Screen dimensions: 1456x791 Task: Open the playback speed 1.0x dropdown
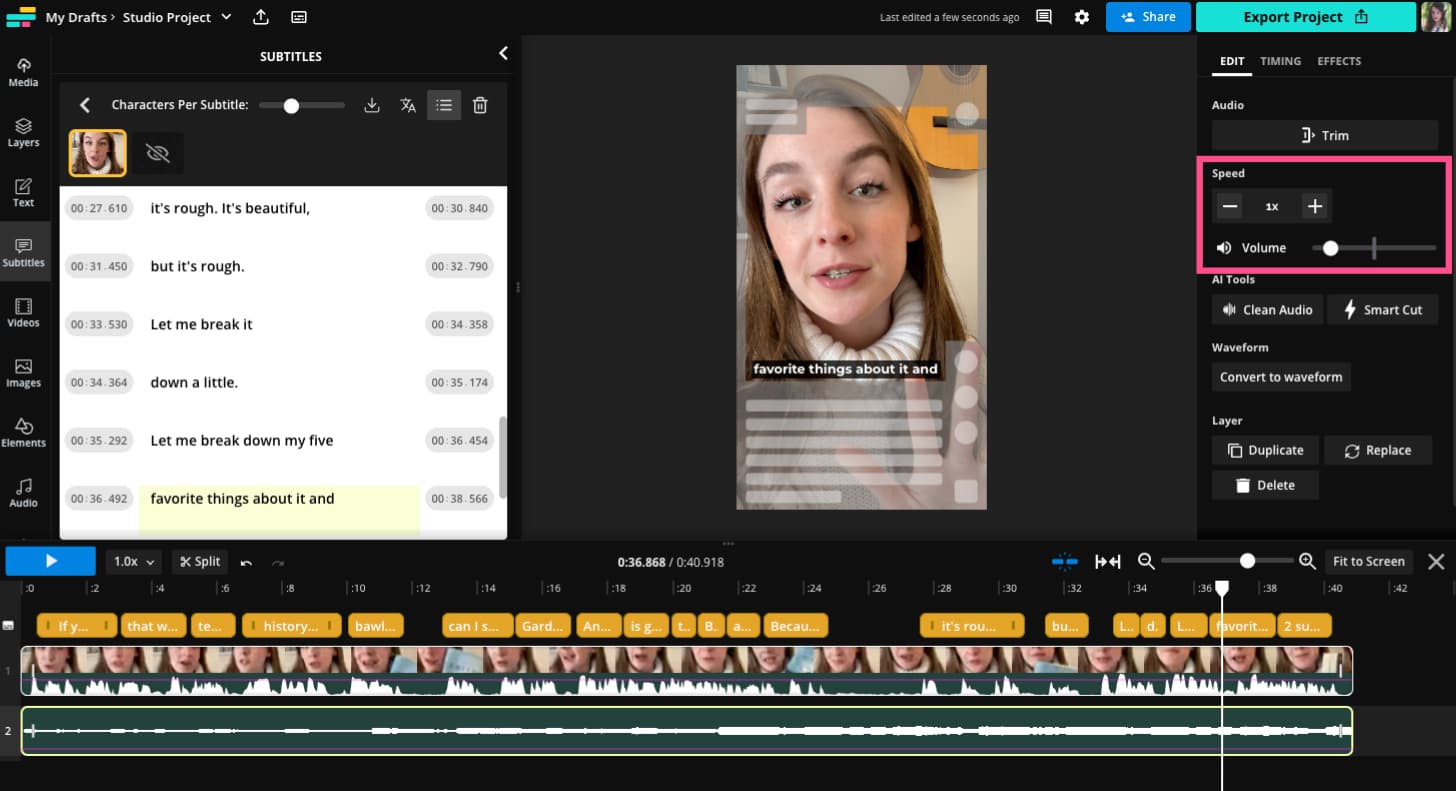point(134,561)
